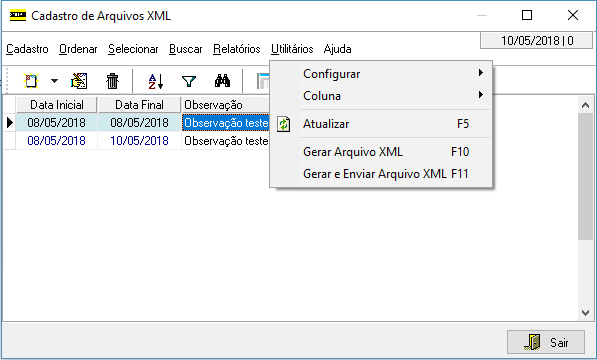Open the Ordenar menu
The width and height of the screenshot is (597, 360).
point(78,49)
